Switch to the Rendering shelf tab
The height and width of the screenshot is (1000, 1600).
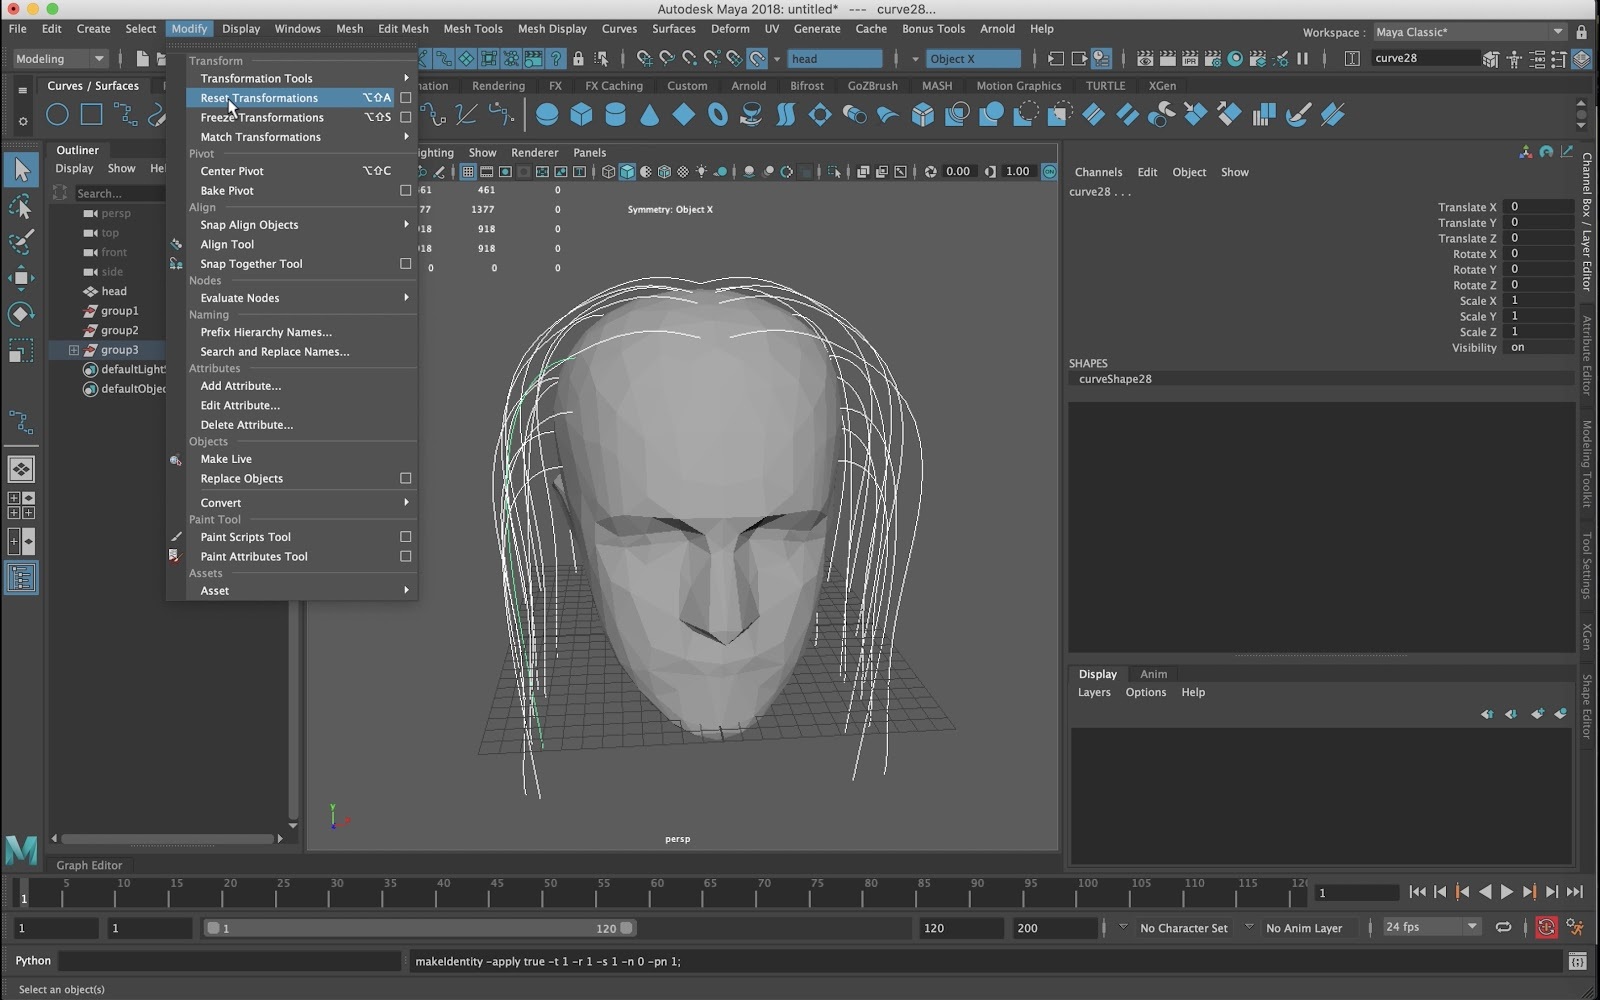point(498,86)
